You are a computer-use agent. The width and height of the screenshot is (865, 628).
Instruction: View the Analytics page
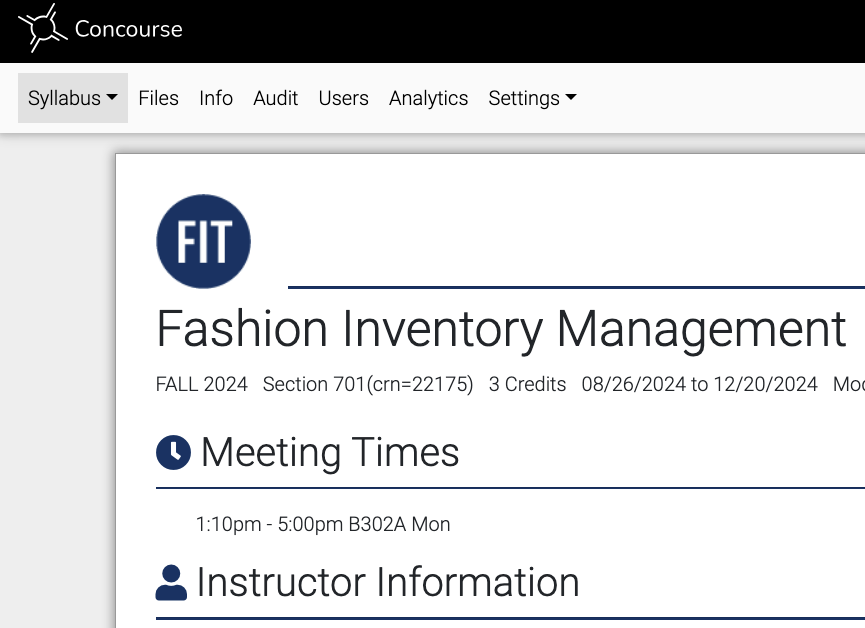point(428,98)
